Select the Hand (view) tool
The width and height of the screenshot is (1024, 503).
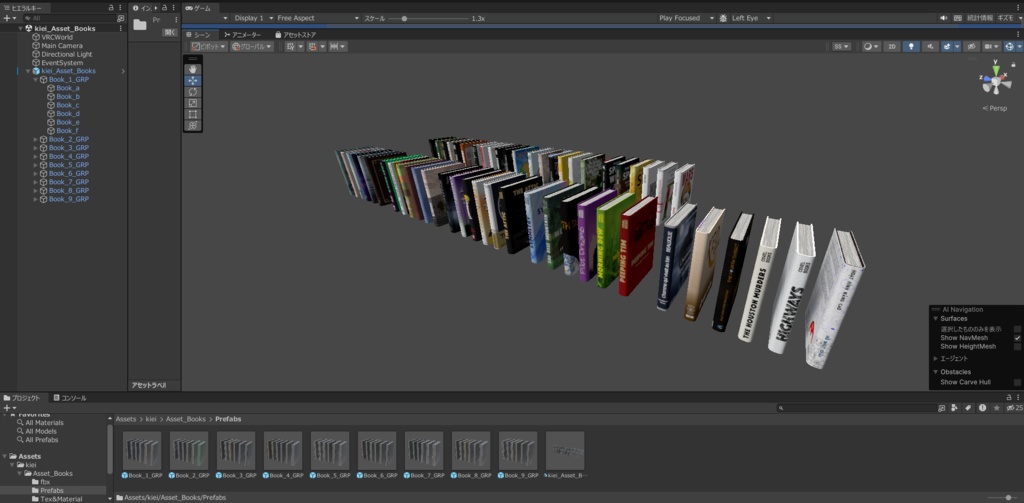click(x=193, y=69)
